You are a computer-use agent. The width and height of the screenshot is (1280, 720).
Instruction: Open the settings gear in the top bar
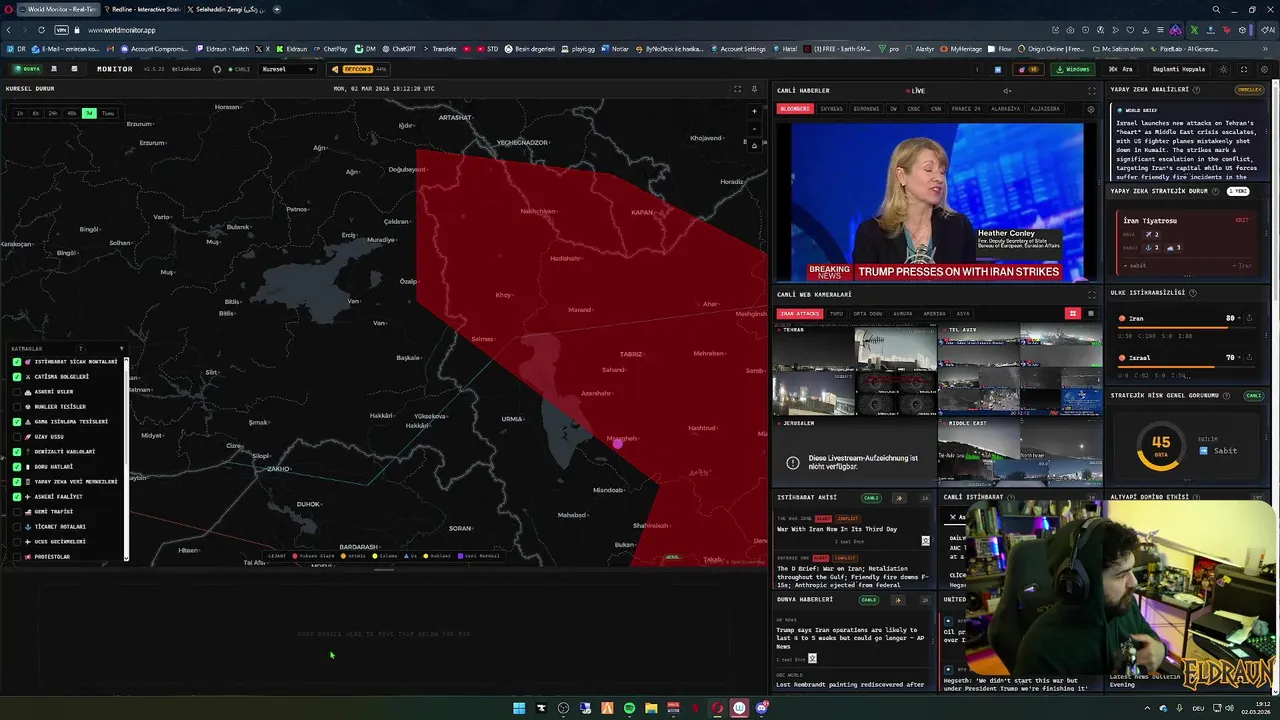coord(1264,69)
